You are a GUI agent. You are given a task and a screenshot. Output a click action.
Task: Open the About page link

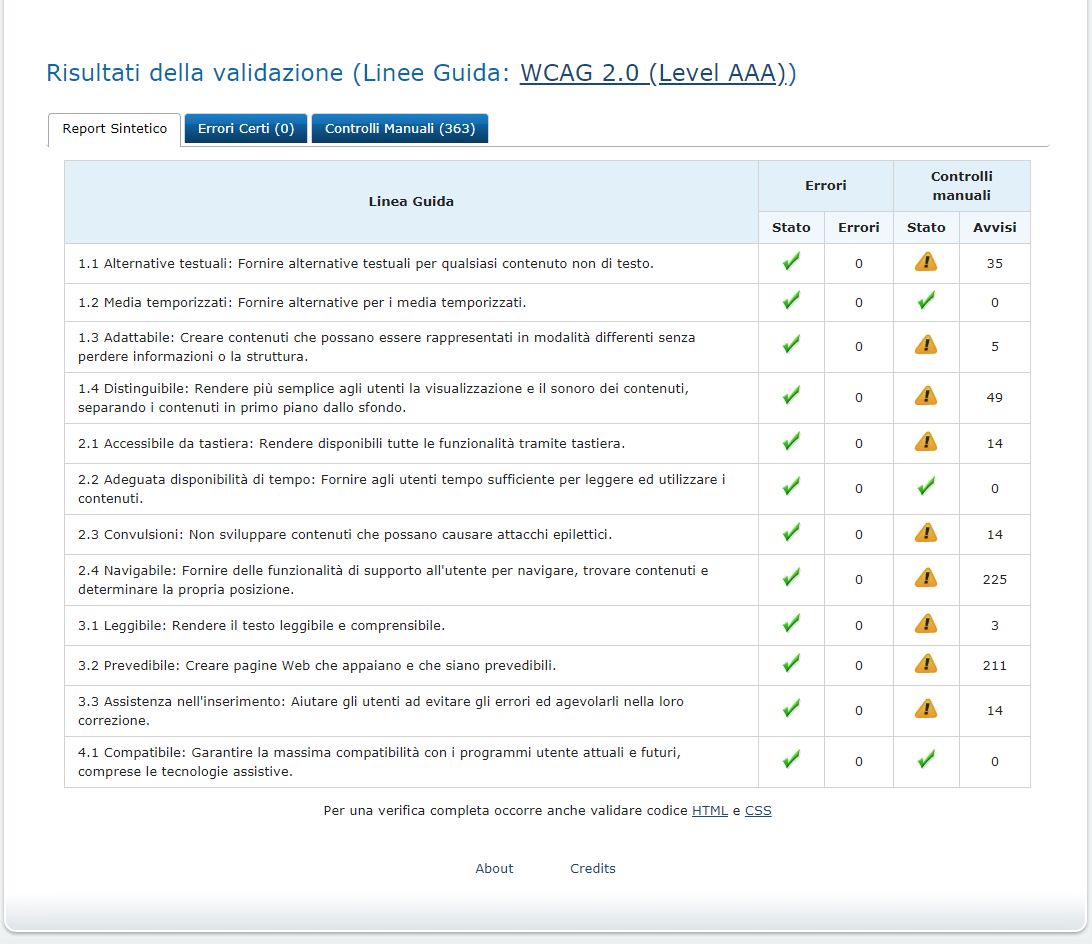tap(494, 868)
